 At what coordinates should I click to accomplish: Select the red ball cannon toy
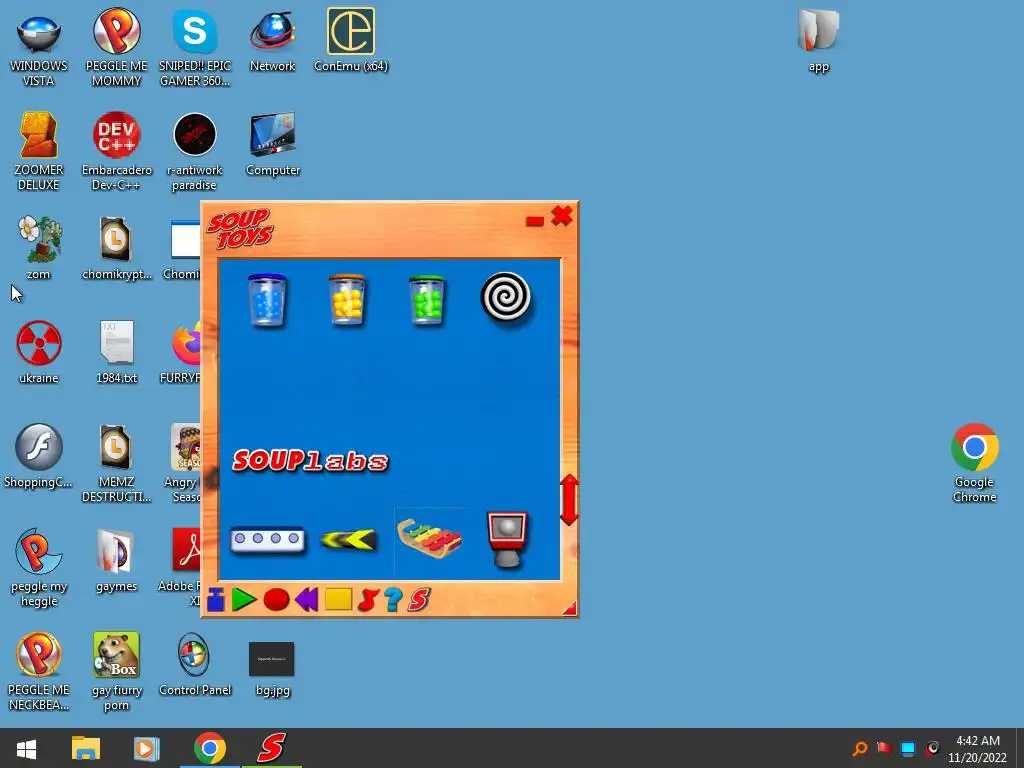(x=507, y=539)
